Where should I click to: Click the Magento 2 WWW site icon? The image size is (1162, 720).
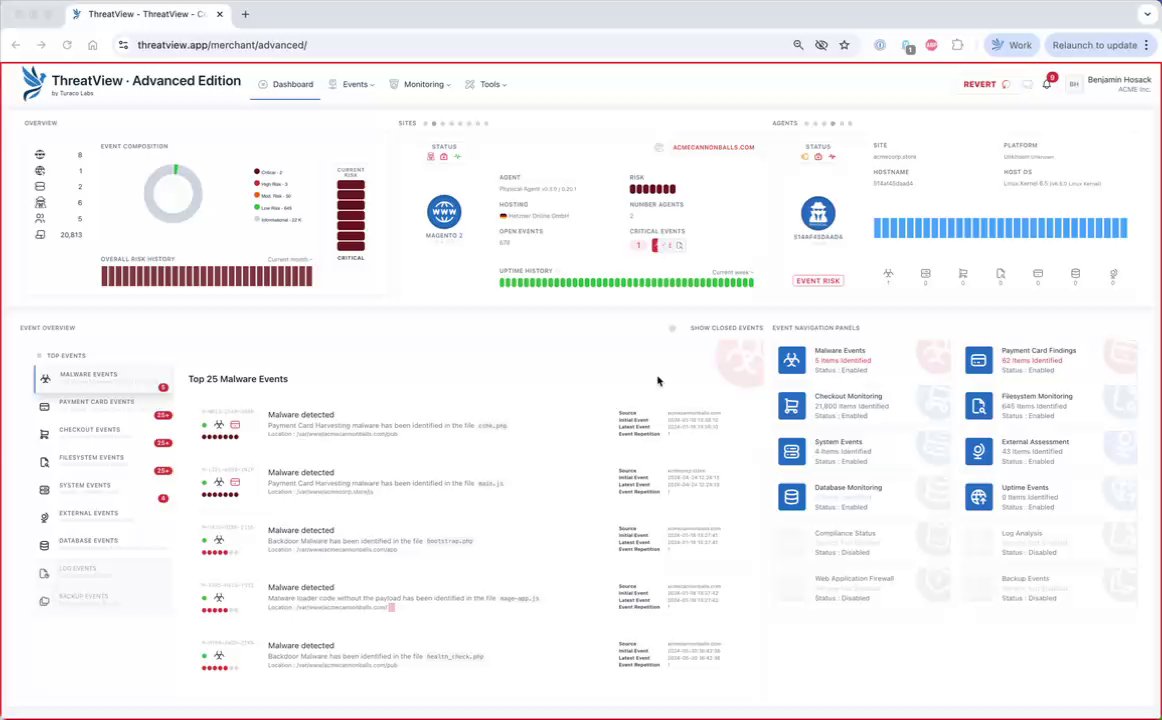click(x=444, y=212)
